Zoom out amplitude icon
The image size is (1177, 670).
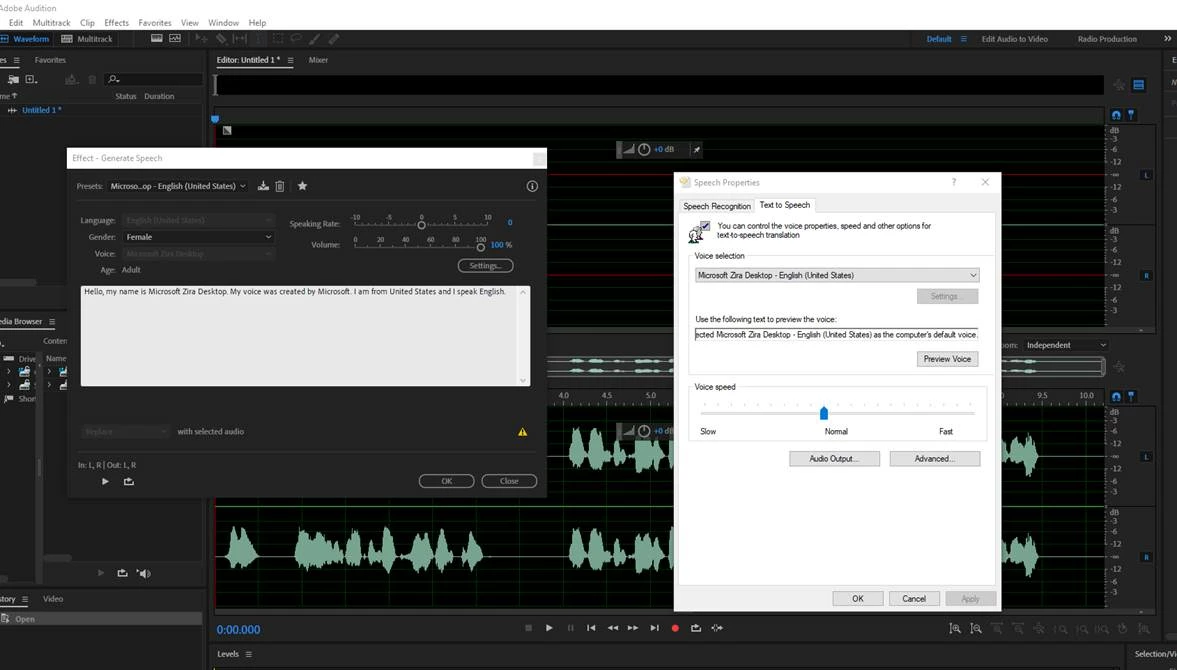tap(976, 629)
